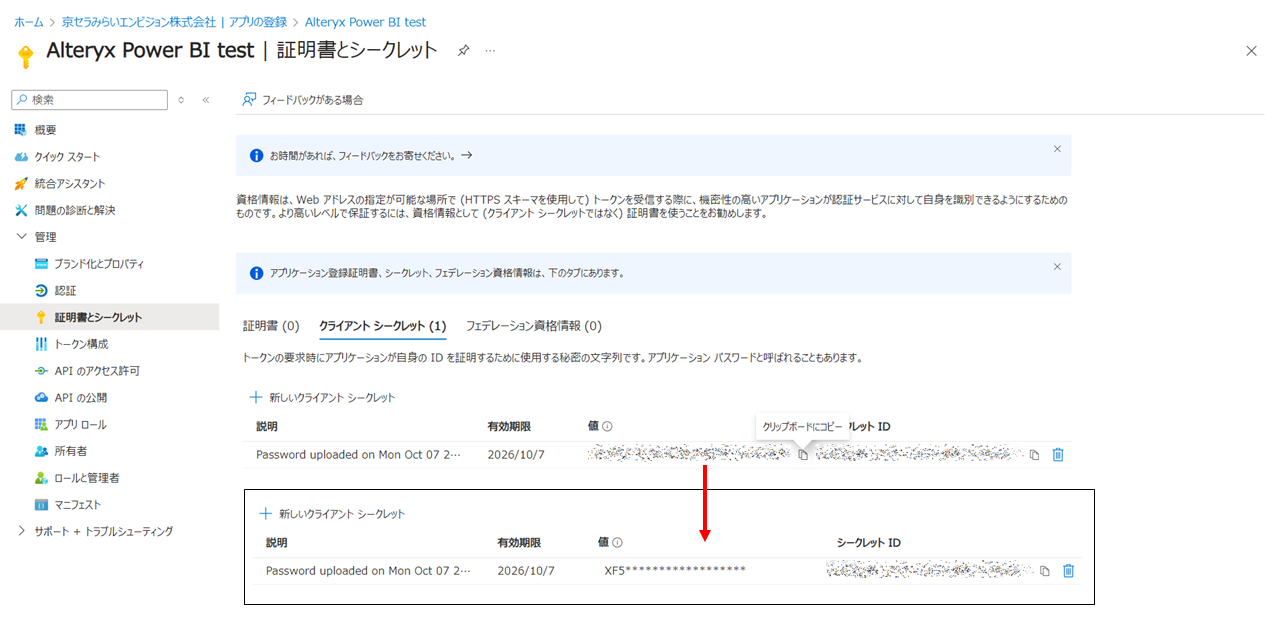Open API の公開 page

point(81,398)
